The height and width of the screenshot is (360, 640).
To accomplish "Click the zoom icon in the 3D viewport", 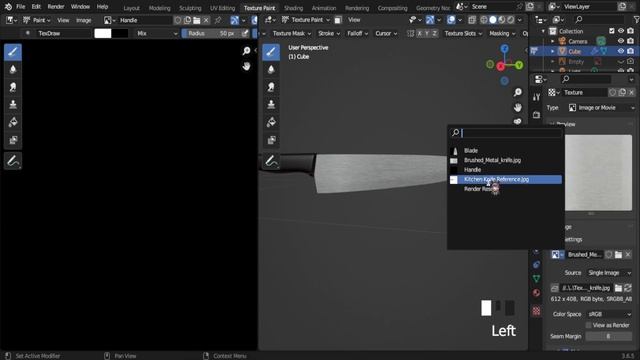I will pyautogui.click(x=518, y=92).
